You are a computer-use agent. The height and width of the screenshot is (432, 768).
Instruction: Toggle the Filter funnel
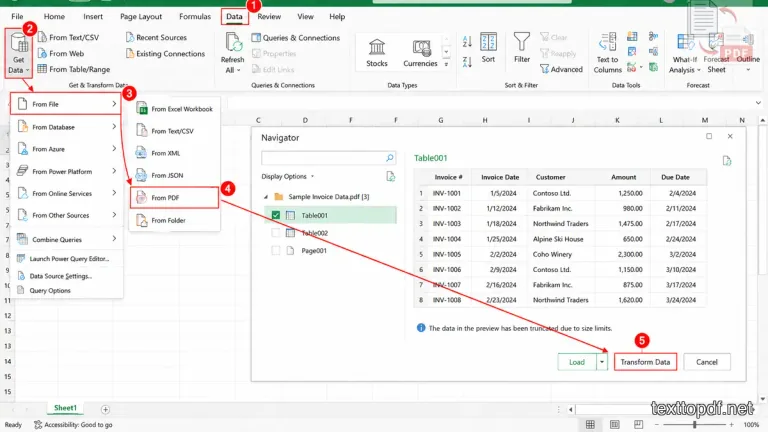point(522,48)
